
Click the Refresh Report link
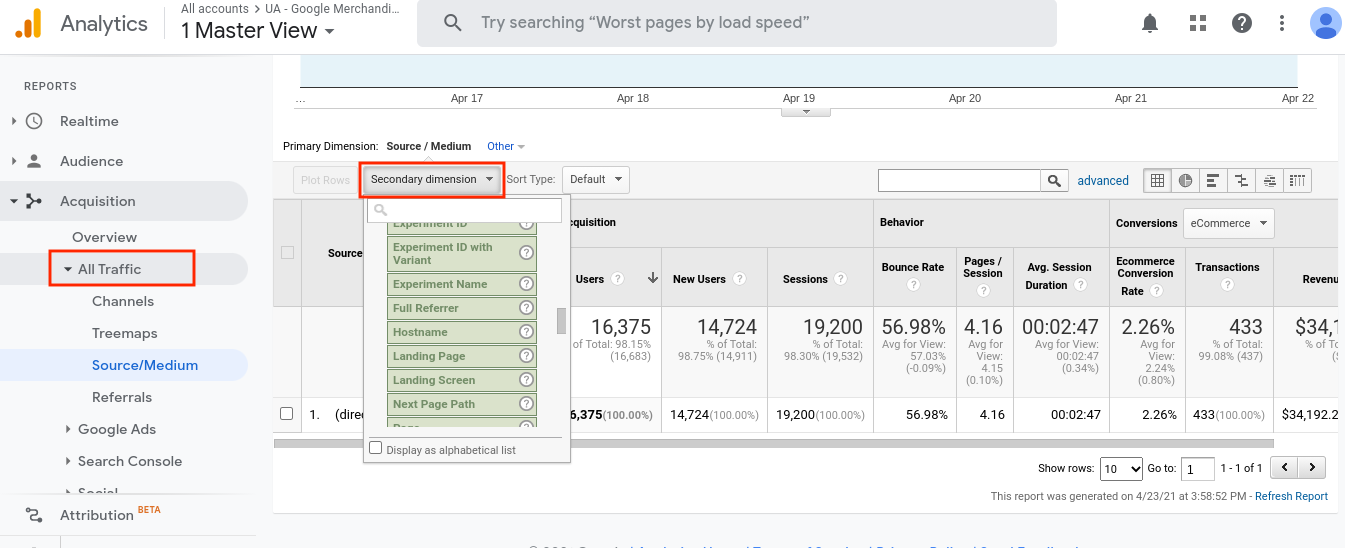[x=1291, y=496]
